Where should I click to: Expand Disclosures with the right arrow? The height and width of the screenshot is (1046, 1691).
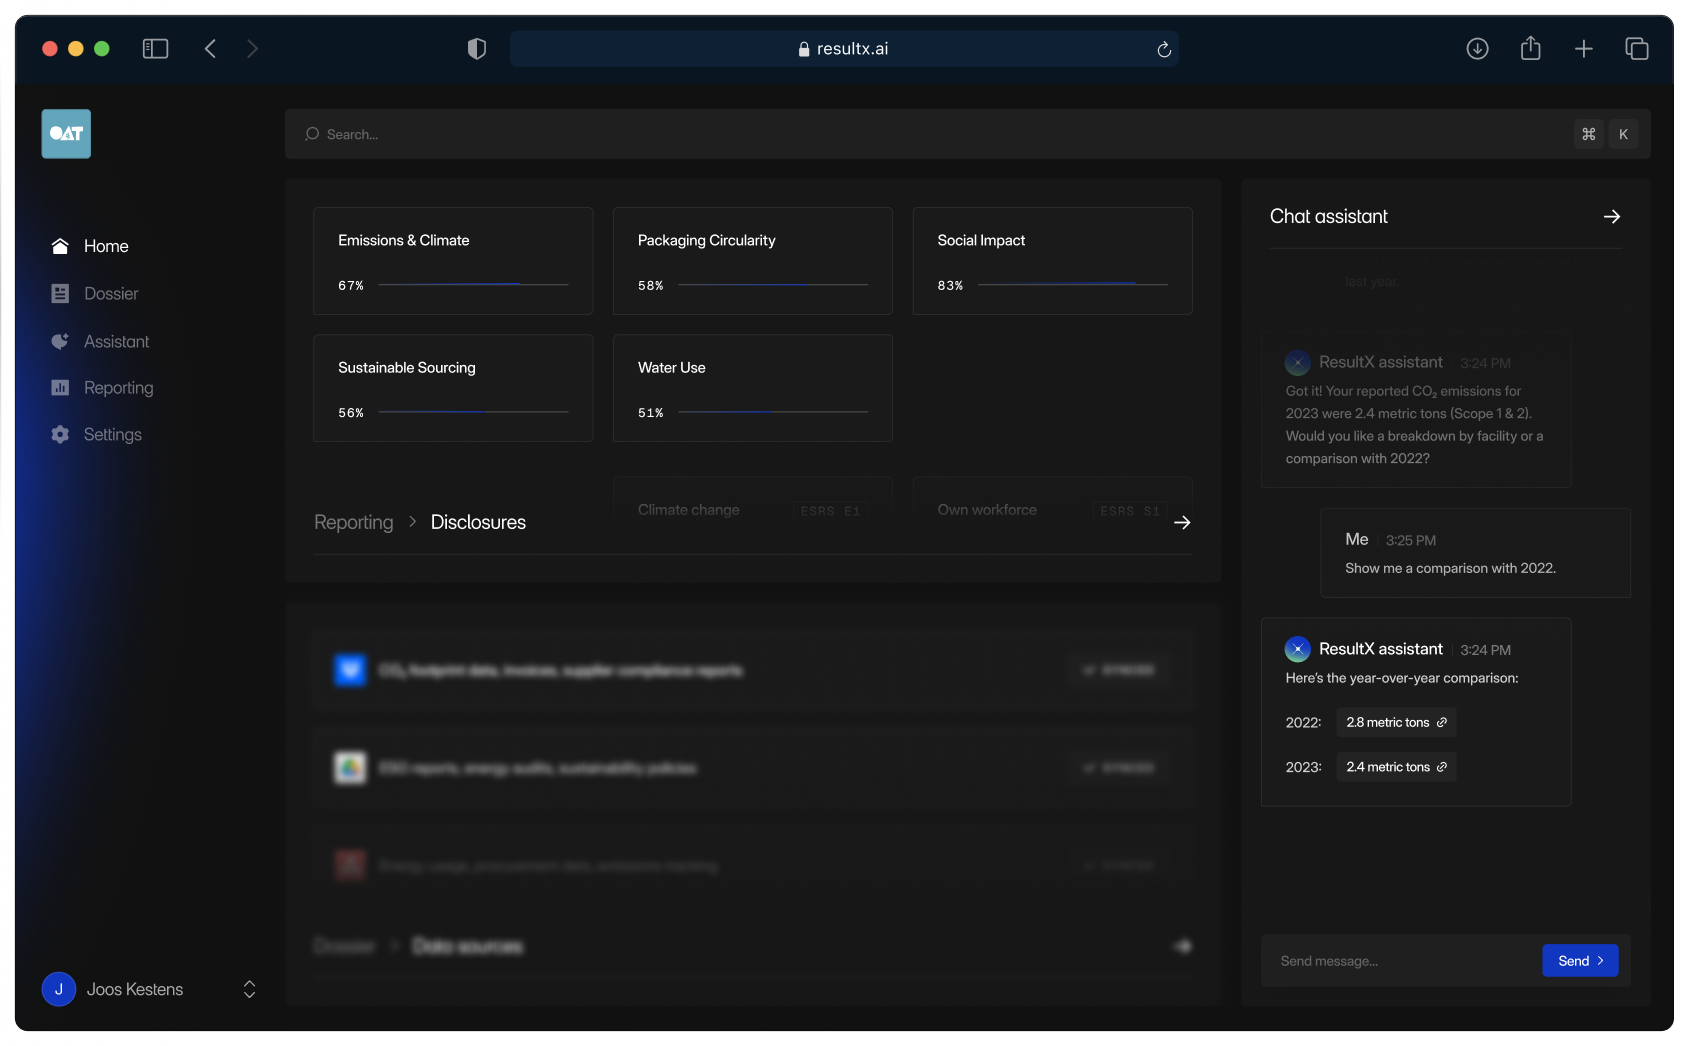[1182, 522]
